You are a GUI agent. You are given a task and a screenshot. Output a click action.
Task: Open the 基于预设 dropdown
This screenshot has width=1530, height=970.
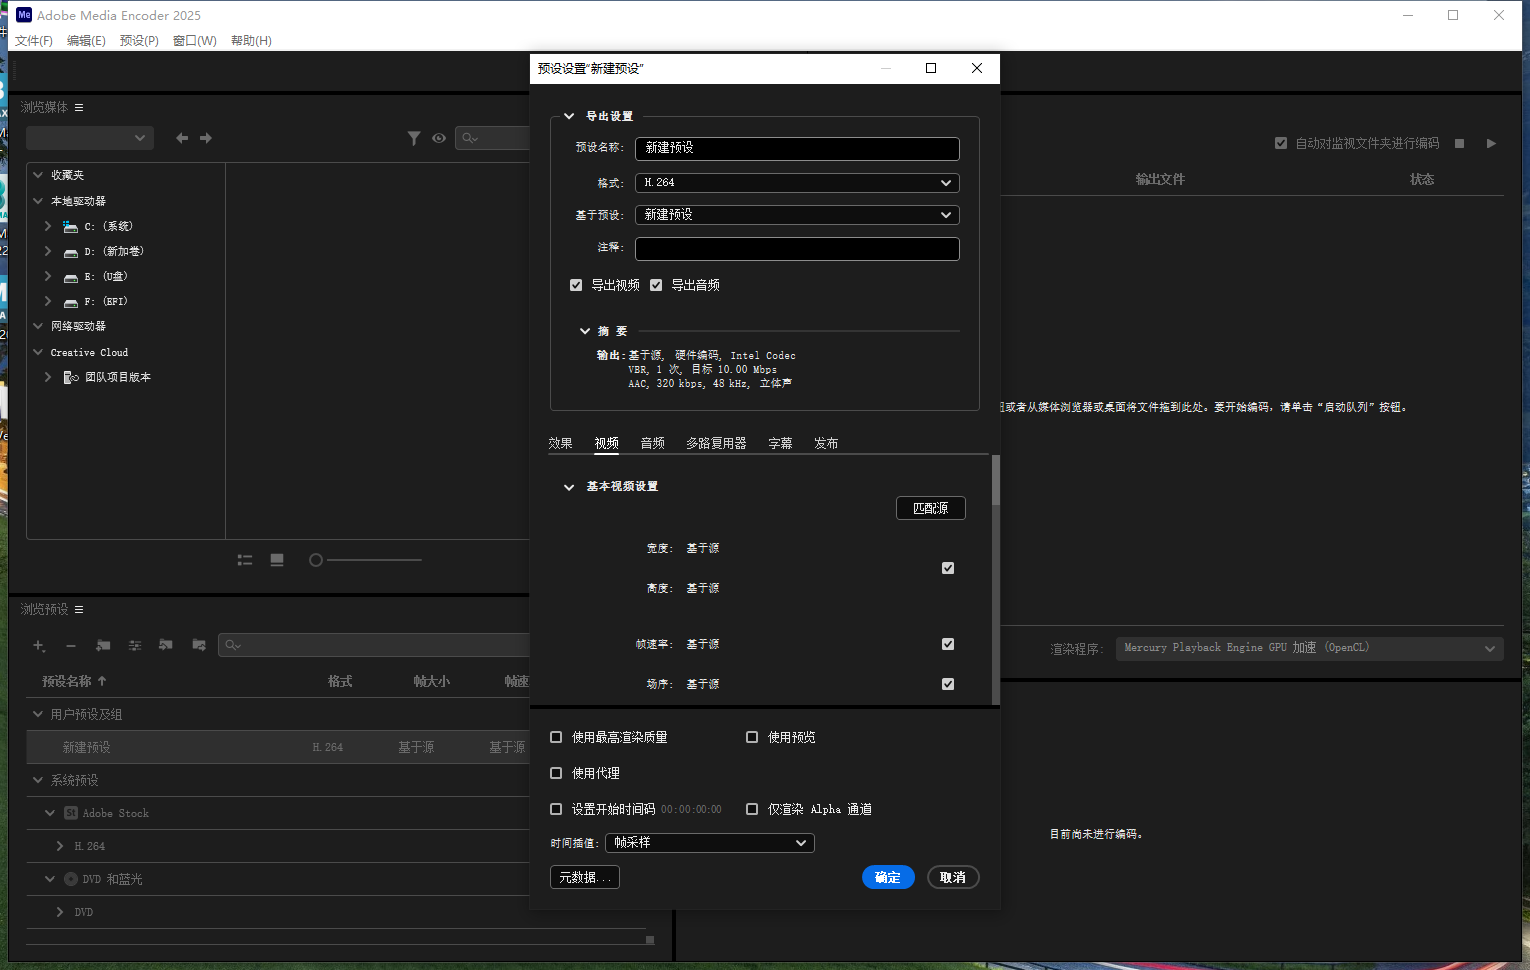click(x=797, y=215)
